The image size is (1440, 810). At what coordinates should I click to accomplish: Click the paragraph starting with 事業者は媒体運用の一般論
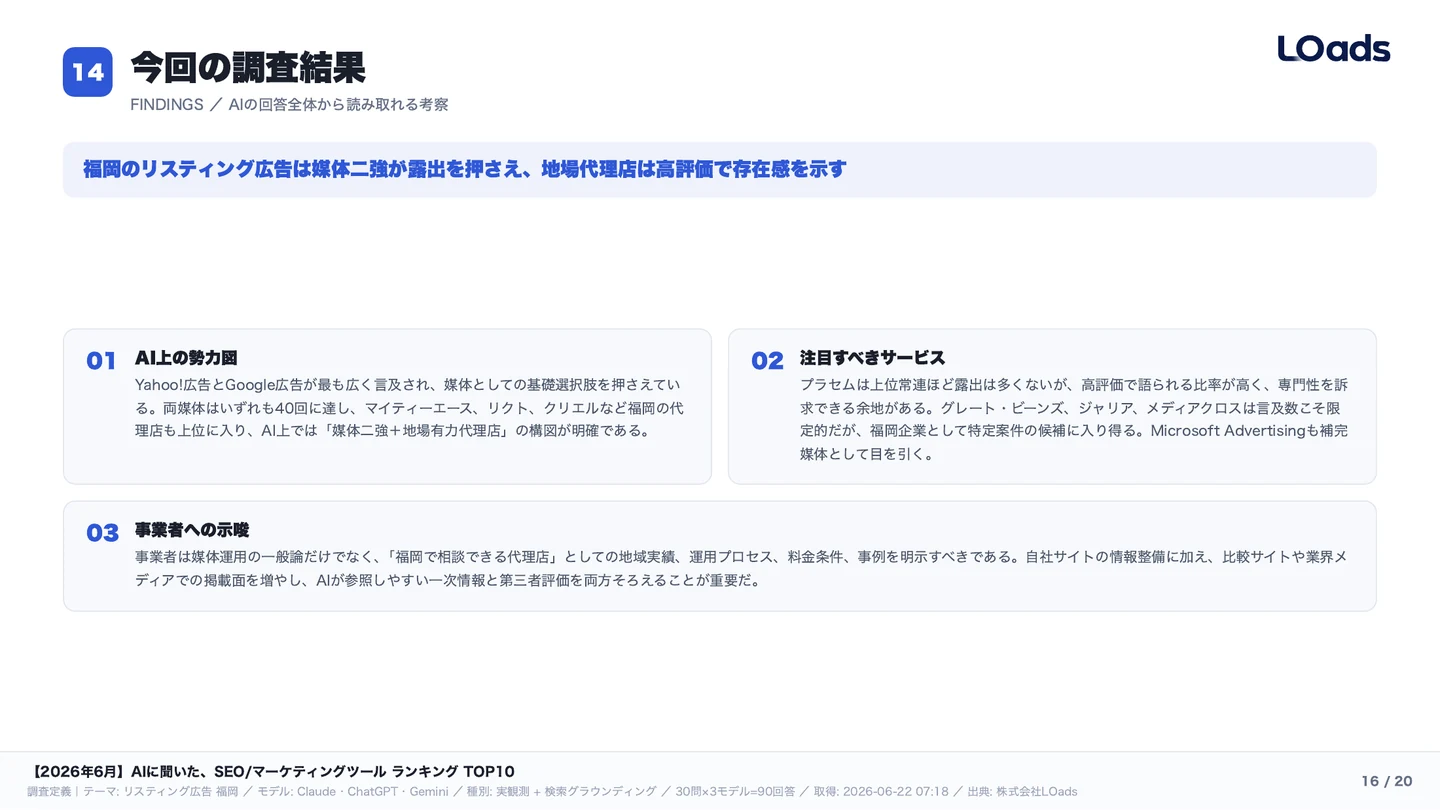(741, 568)
